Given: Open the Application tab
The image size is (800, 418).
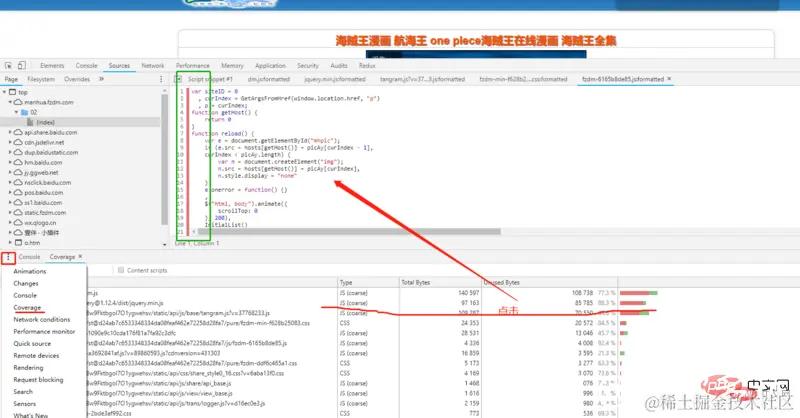Looking at the screenshot, I should point(270,66).
